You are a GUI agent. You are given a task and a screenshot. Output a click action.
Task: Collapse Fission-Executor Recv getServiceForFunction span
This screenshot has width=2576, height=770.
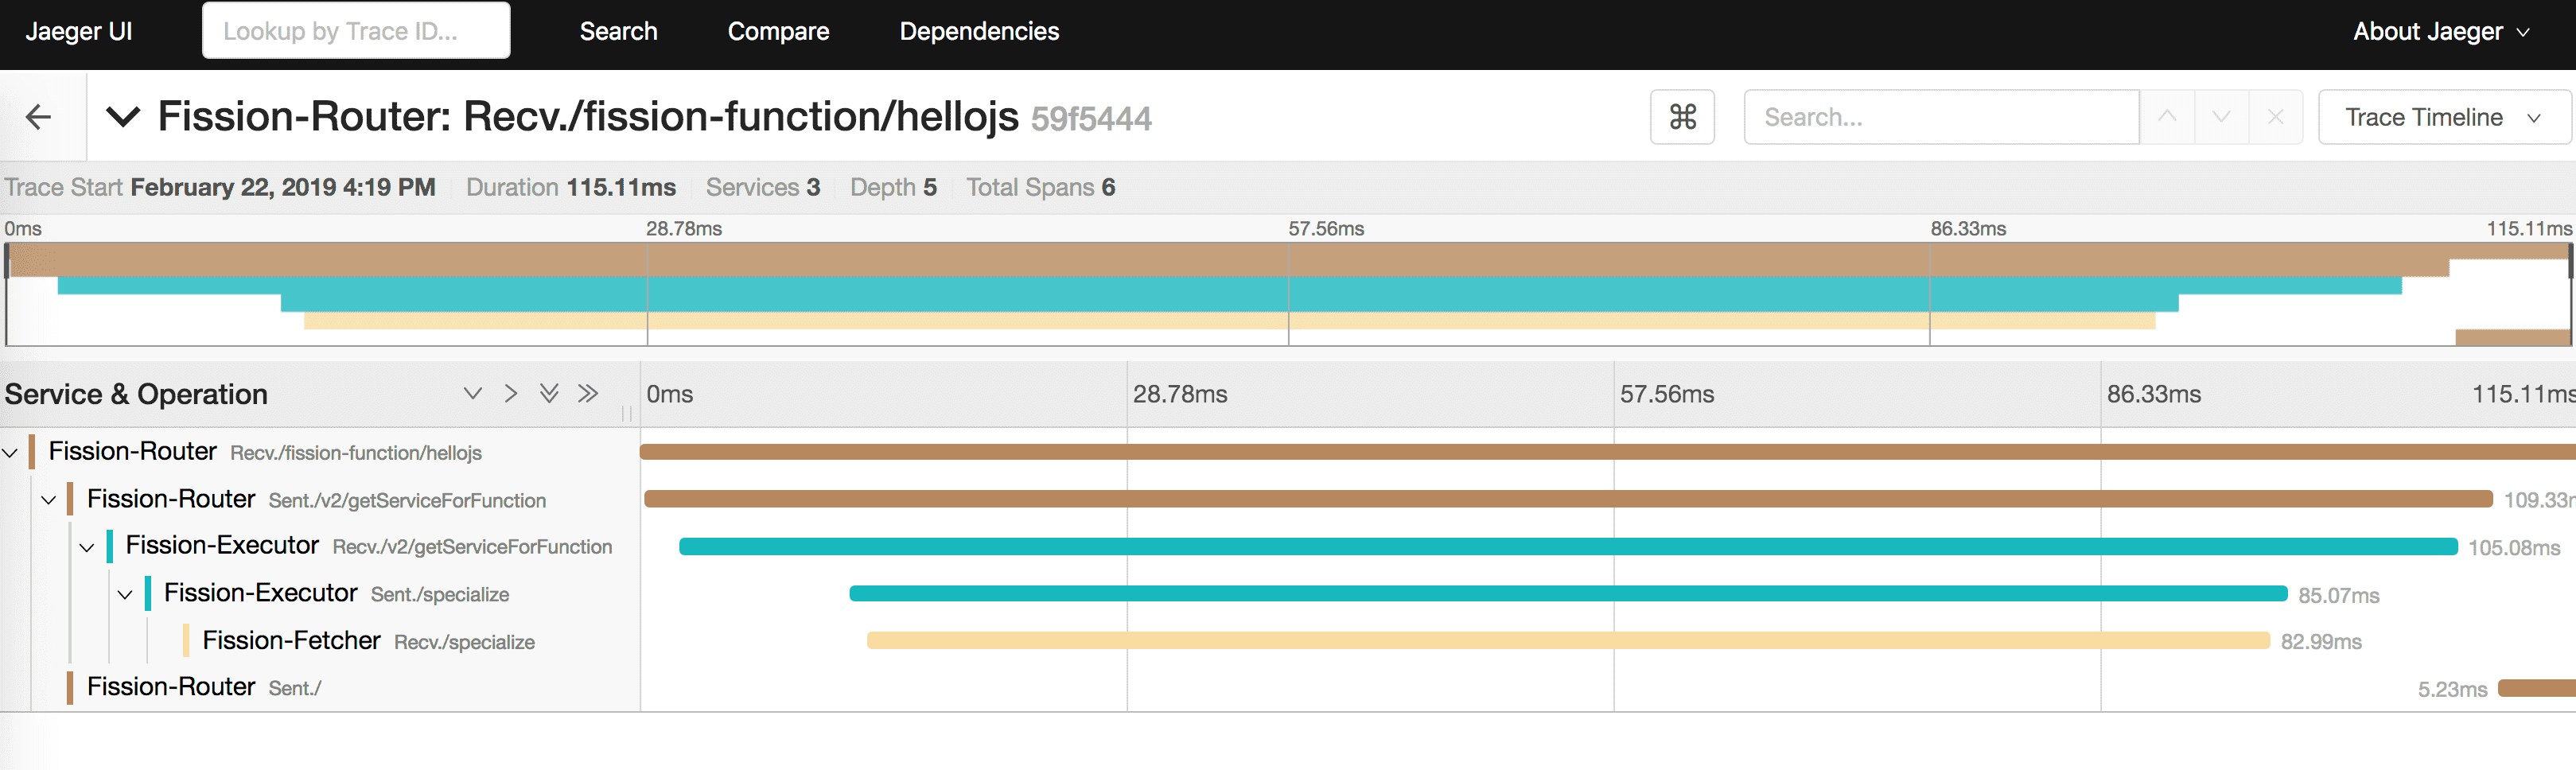87,546
